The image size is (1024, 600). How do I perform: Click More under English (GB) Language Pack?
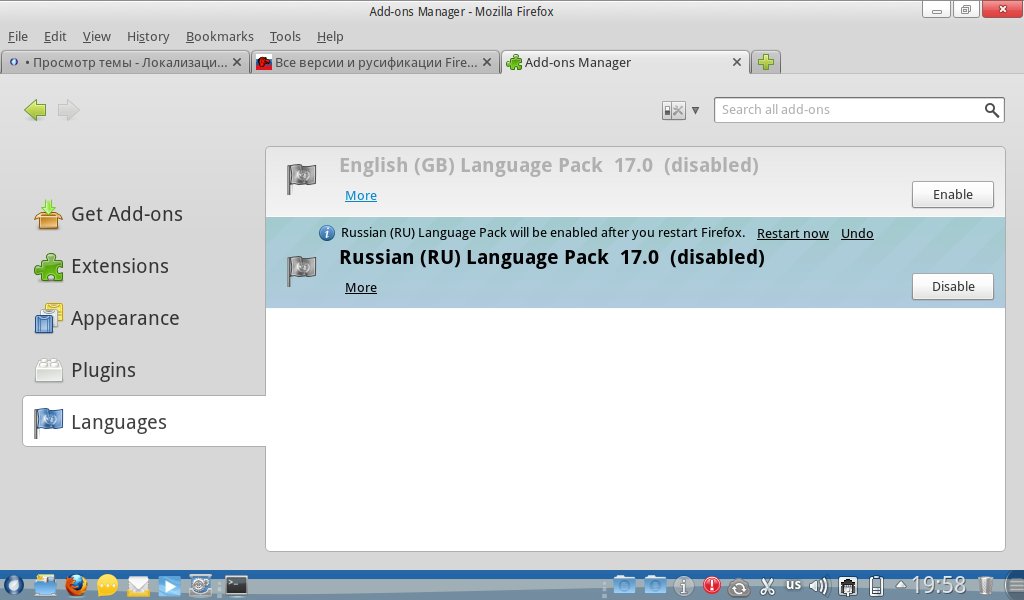360,195
